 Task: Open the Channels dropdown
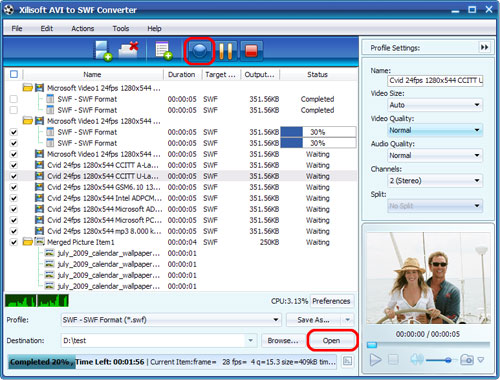(435, 181)
